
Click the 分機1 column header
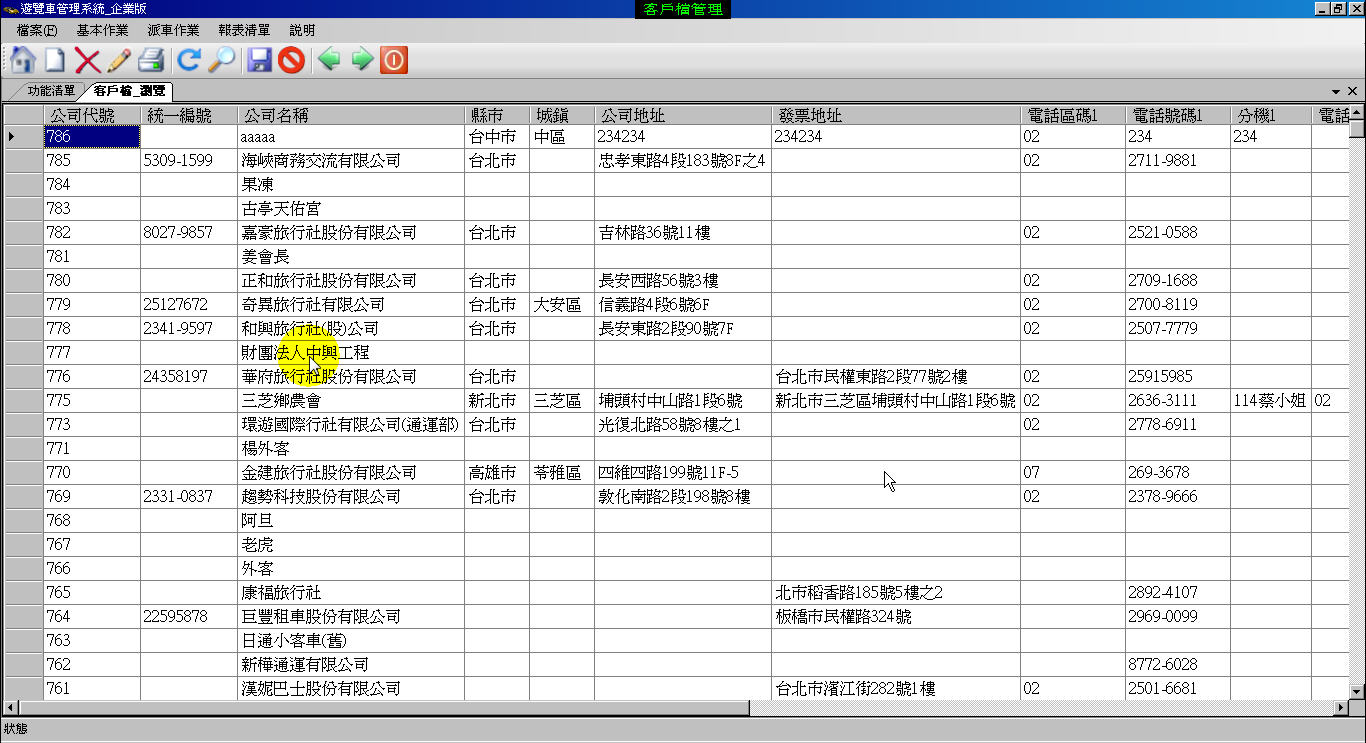click(x=1271, y=115)
